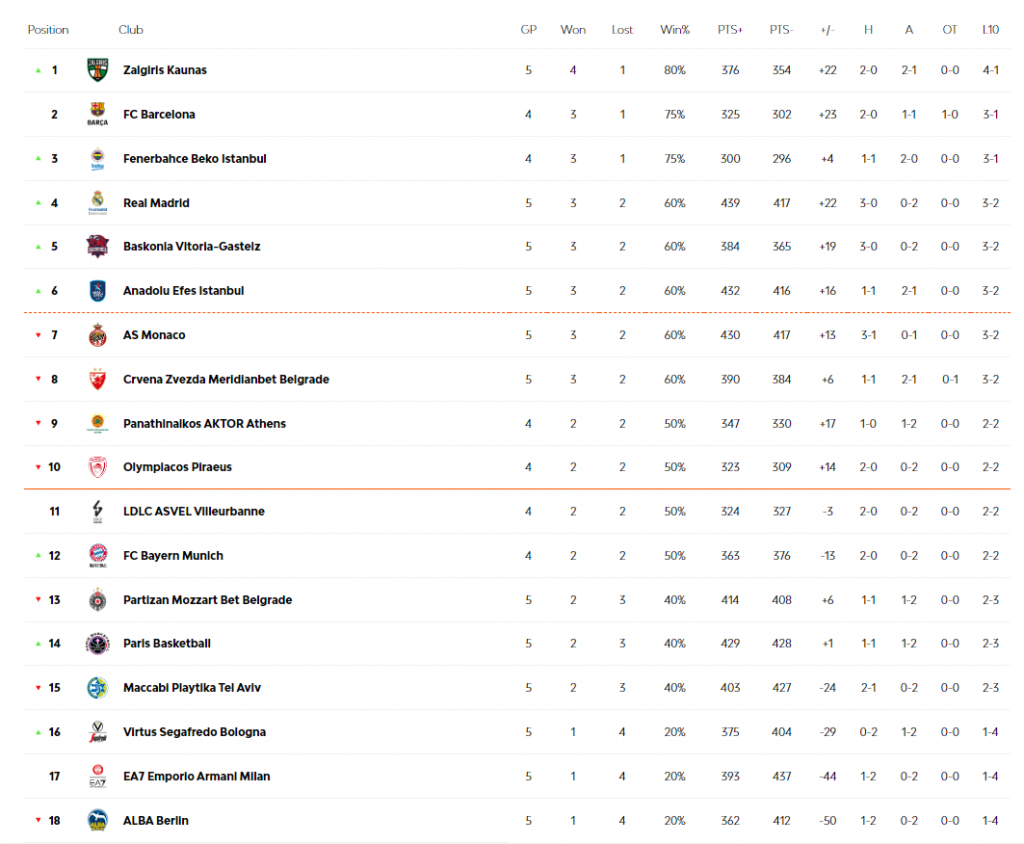Click the Zalgiris Kaunas club logo
This screenshot has width=1024, height=844.
(x=97, y=71)
